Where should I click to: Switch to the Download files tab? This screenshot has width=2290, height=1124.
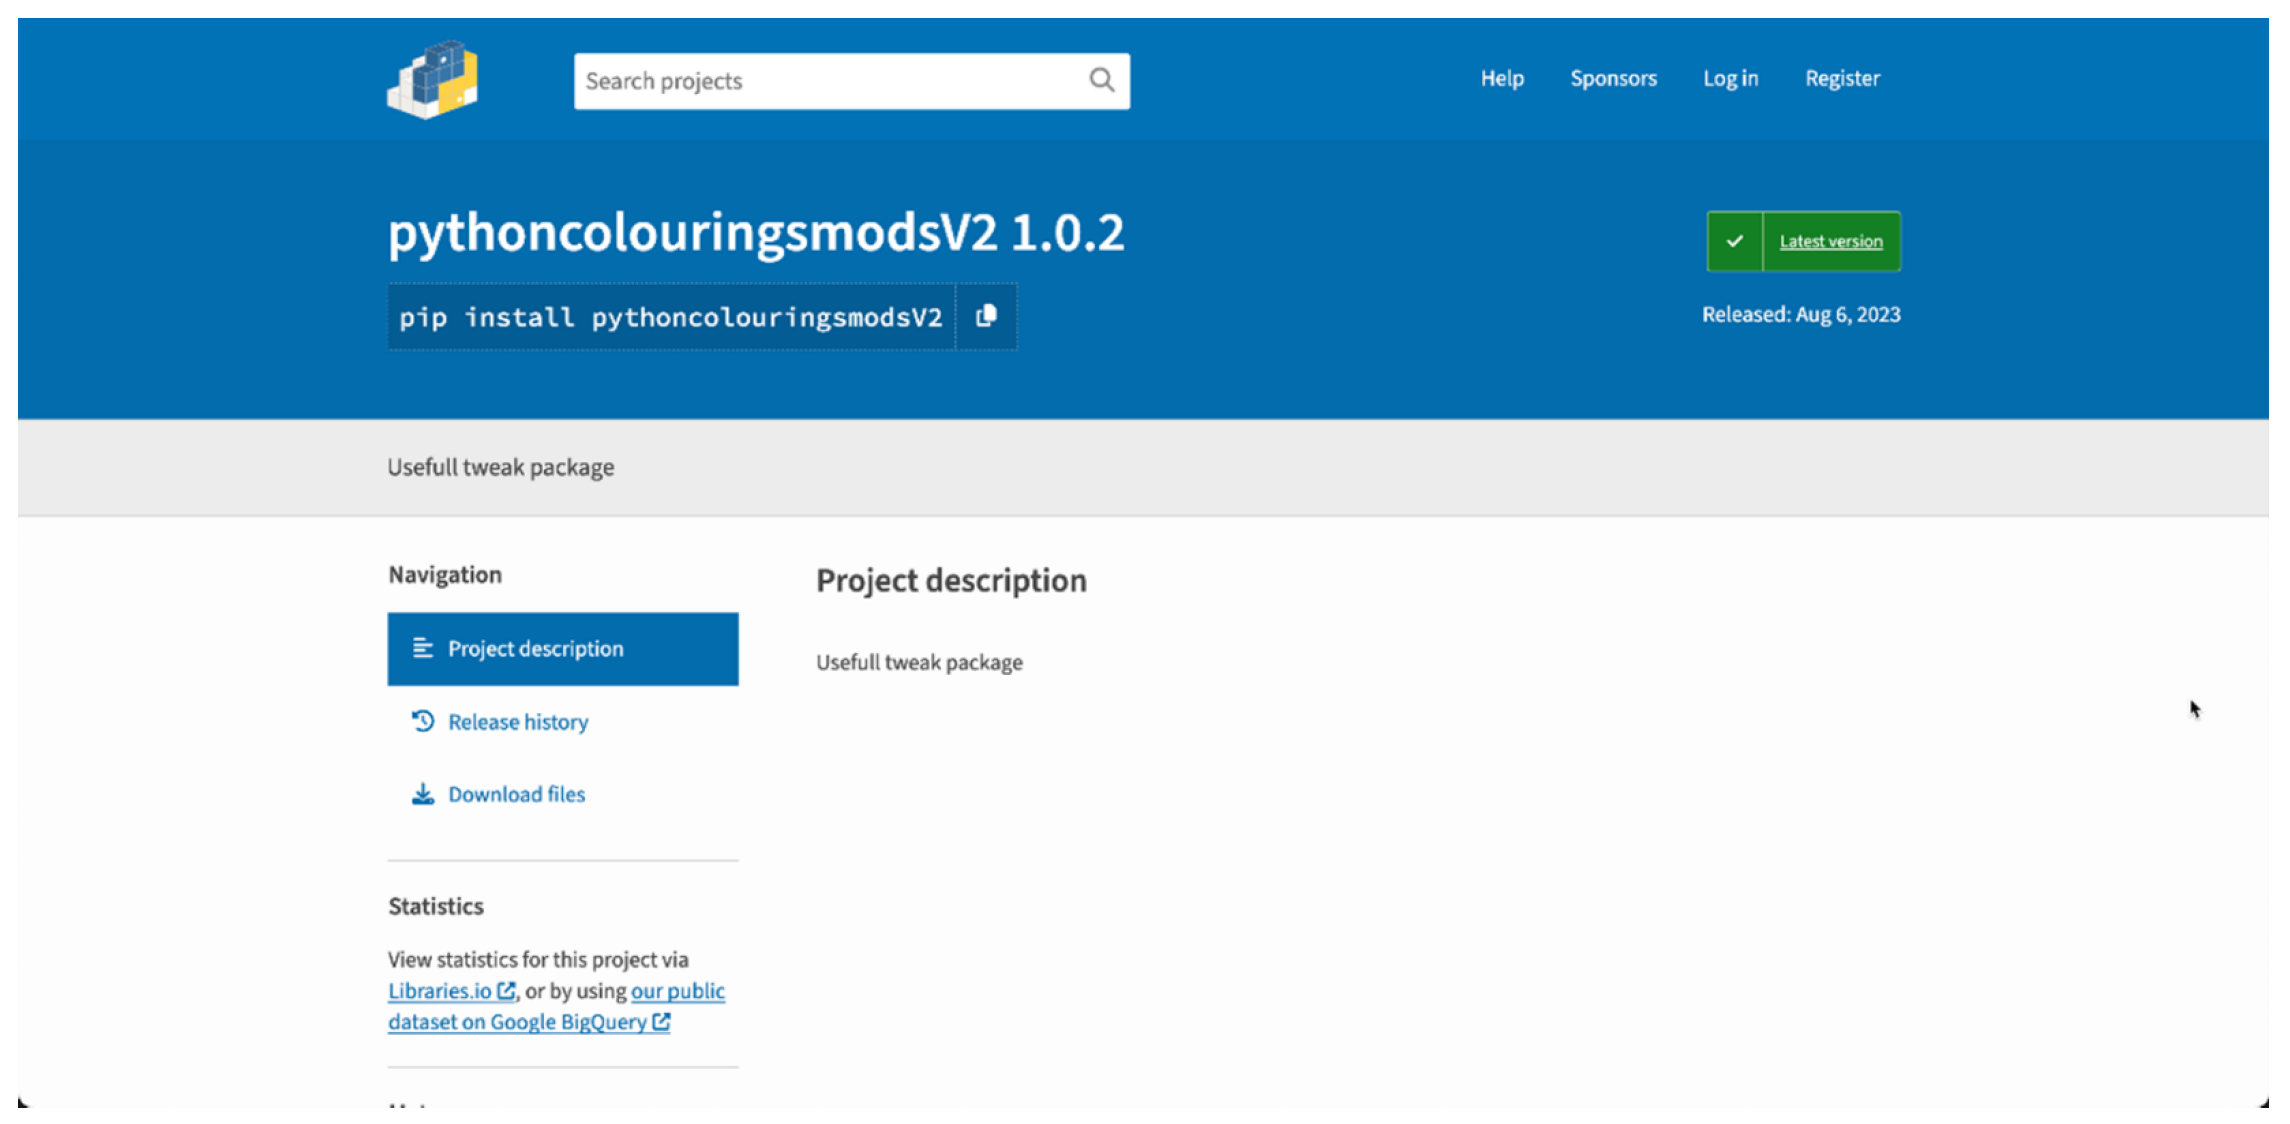pos(563,794)
